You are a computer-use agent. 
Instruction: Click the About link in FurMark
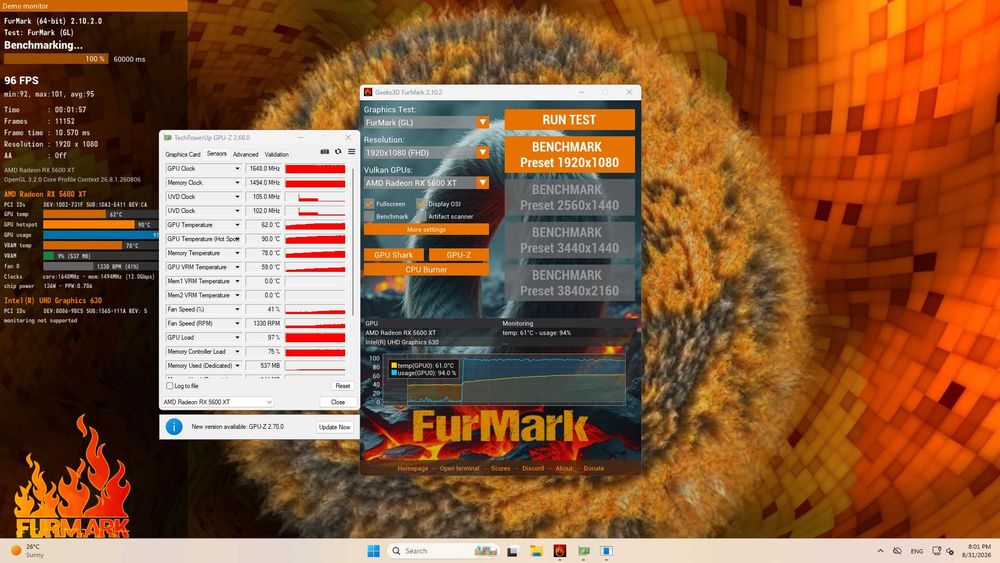point(564,468)
